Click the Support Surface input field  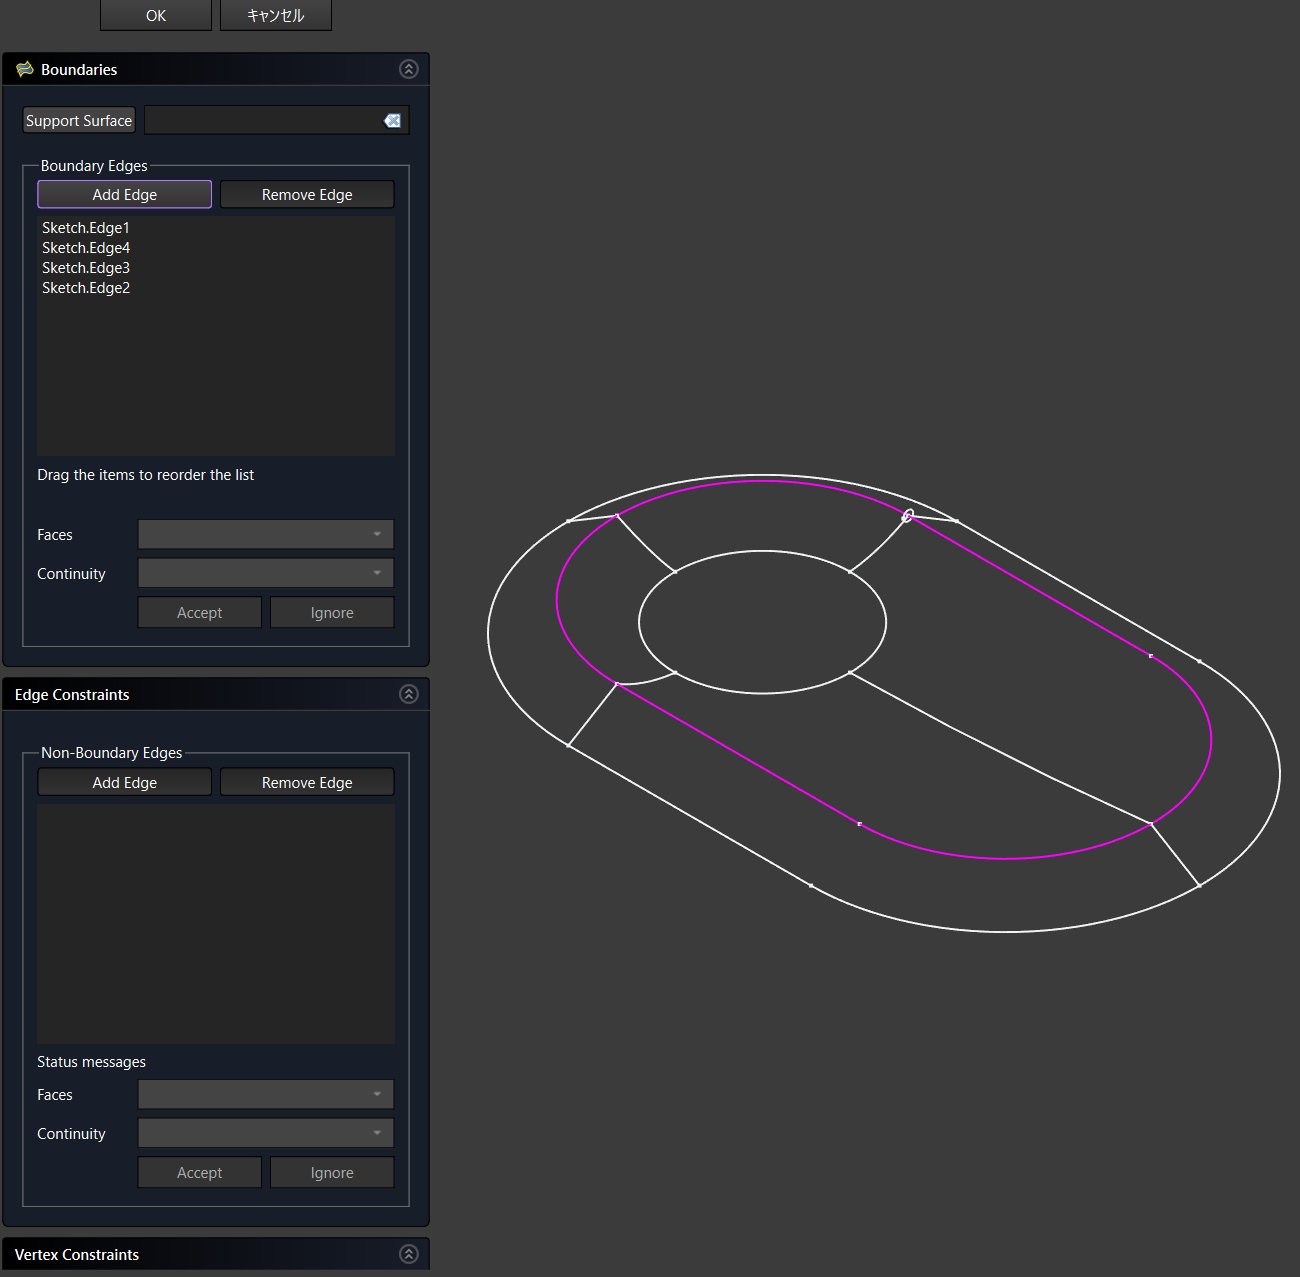pos(262,120)
